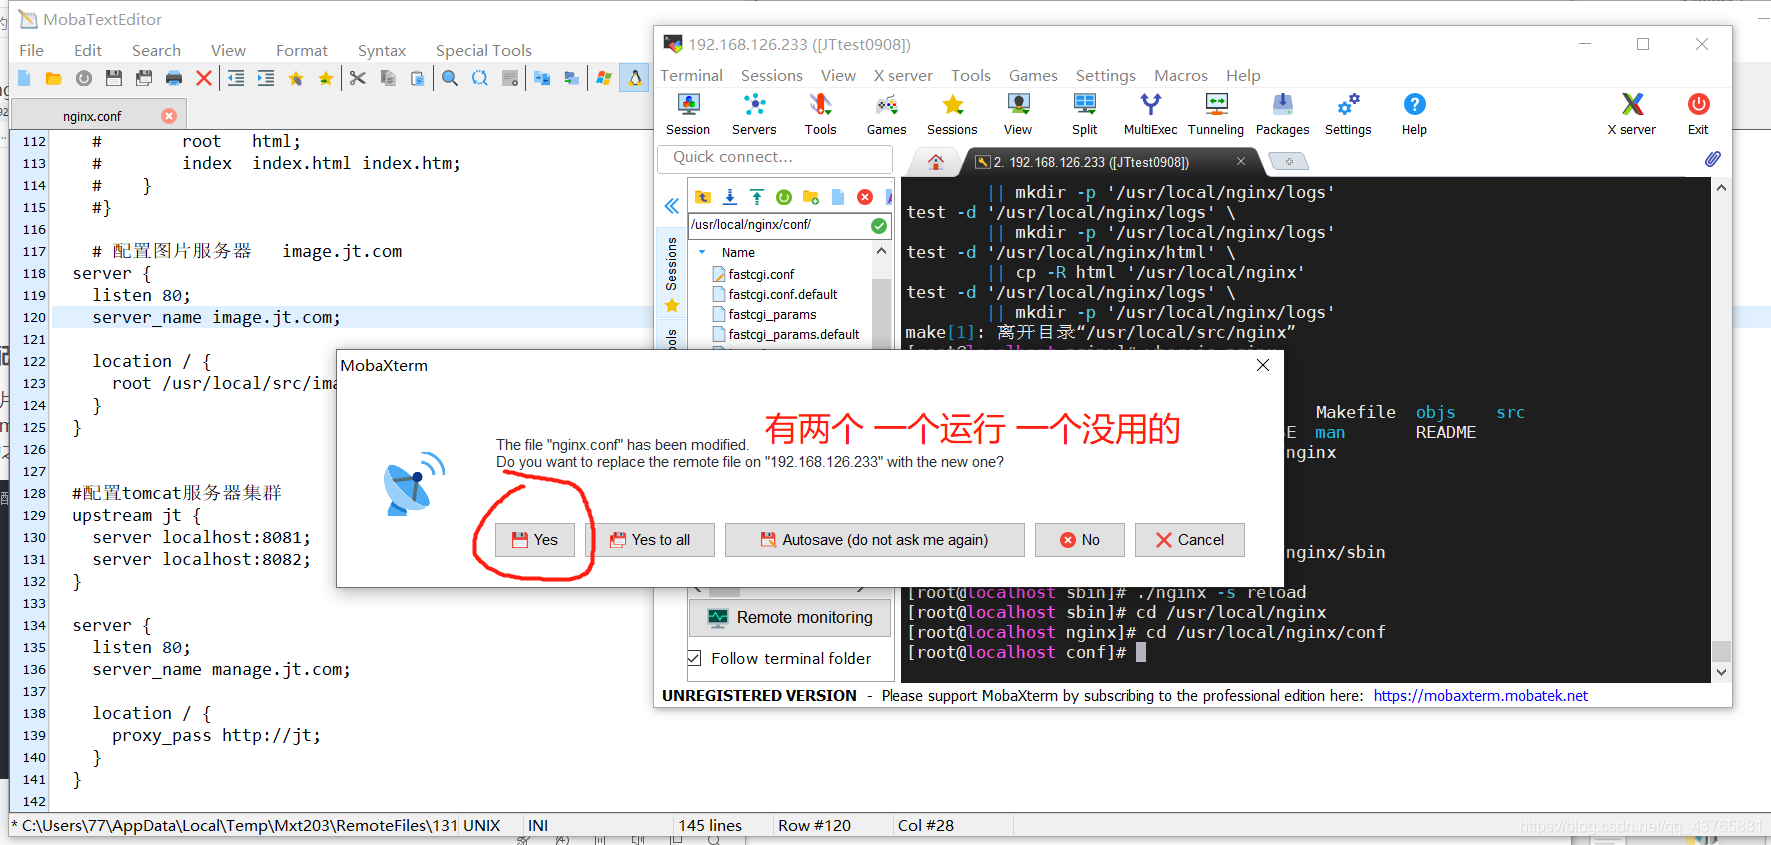The image size is (1771, 845).
Task: Cut selection with the scissors icon
Action: point(358,78)
